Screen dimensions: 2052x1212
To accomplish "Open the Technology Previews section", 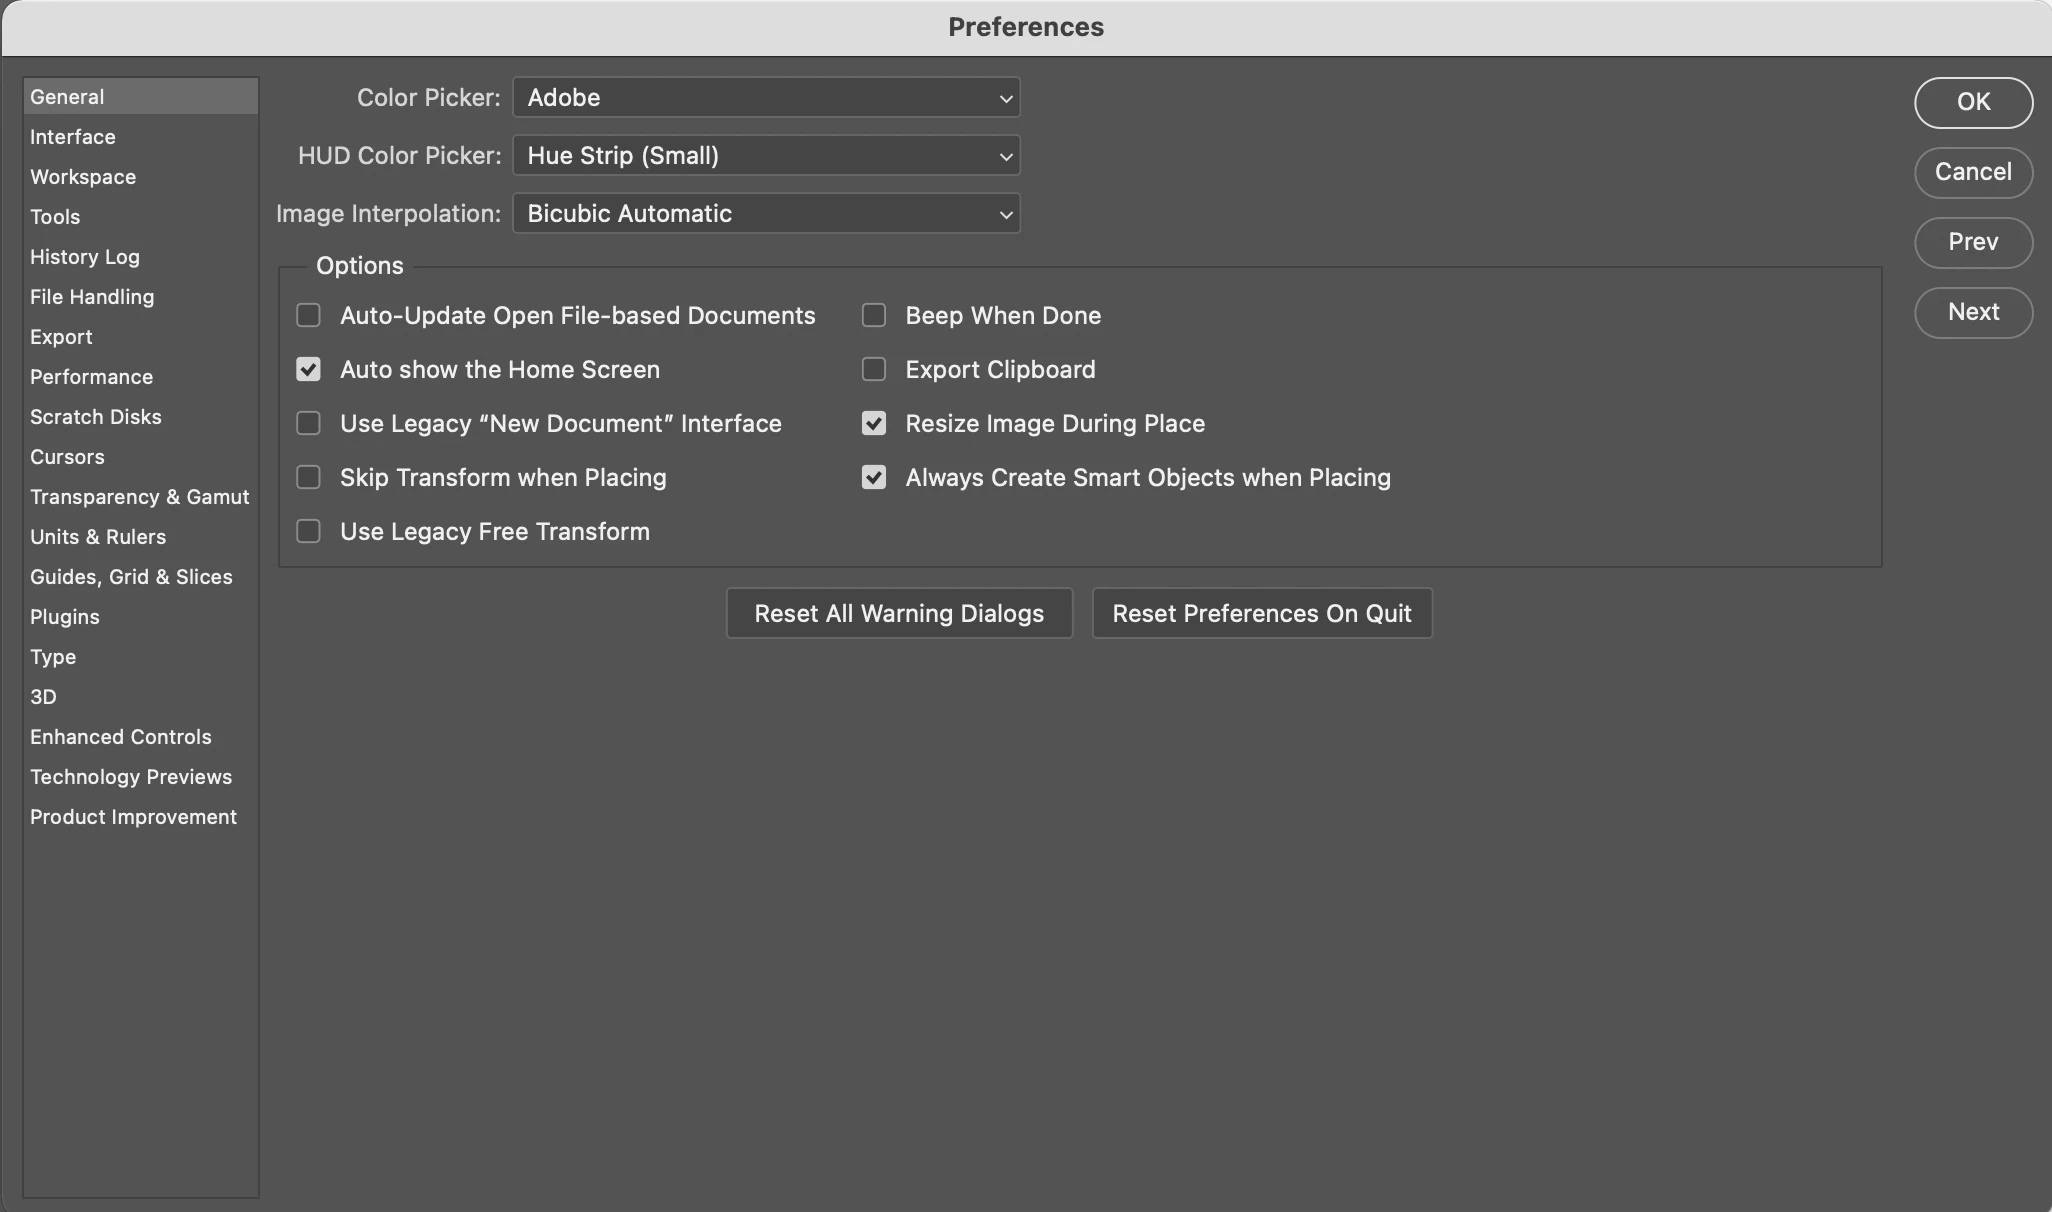I will click(x=131, y=777).
